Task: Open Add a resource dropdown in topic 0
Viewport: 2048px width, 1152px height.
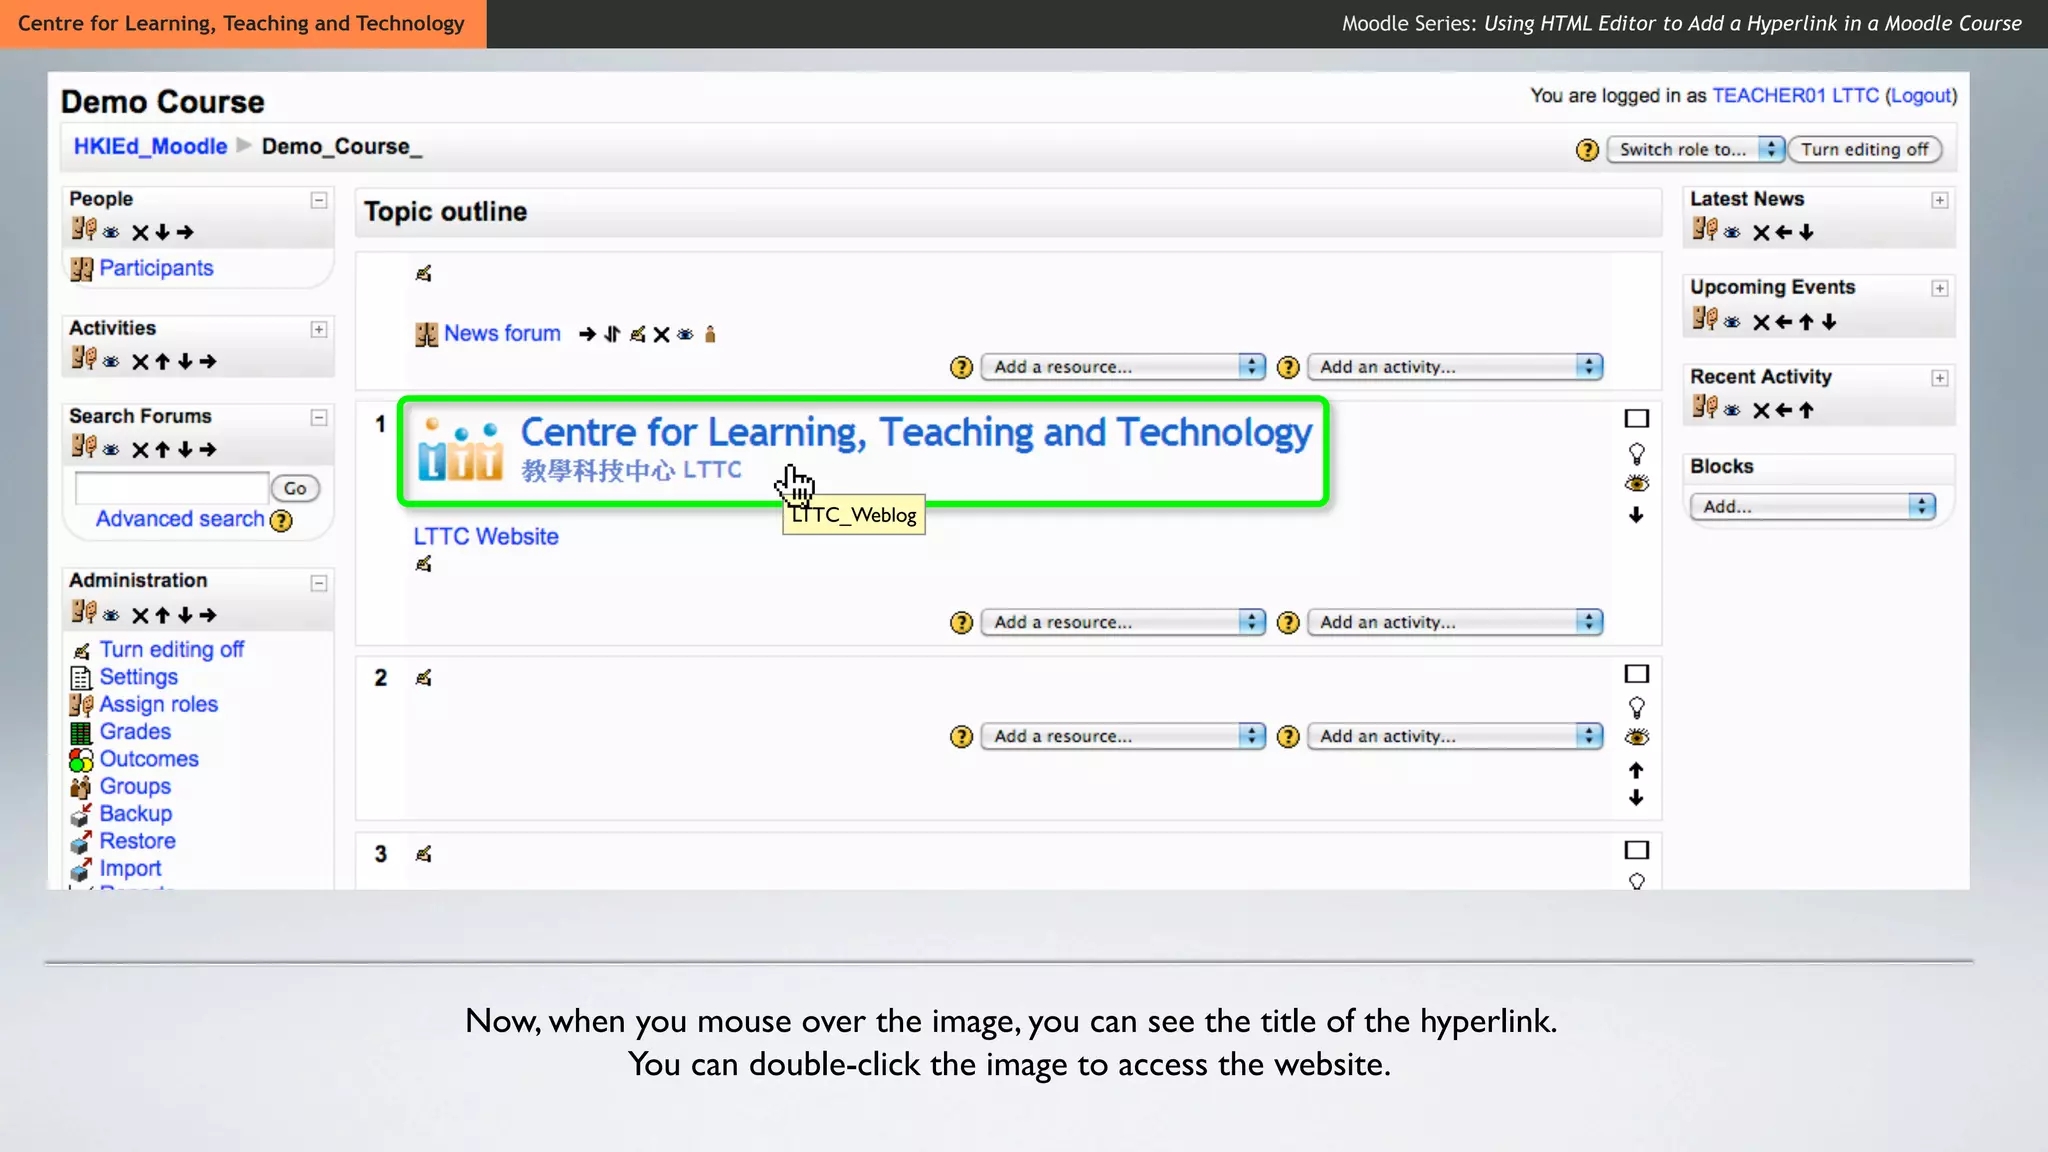Action: tap(1123, 367)
